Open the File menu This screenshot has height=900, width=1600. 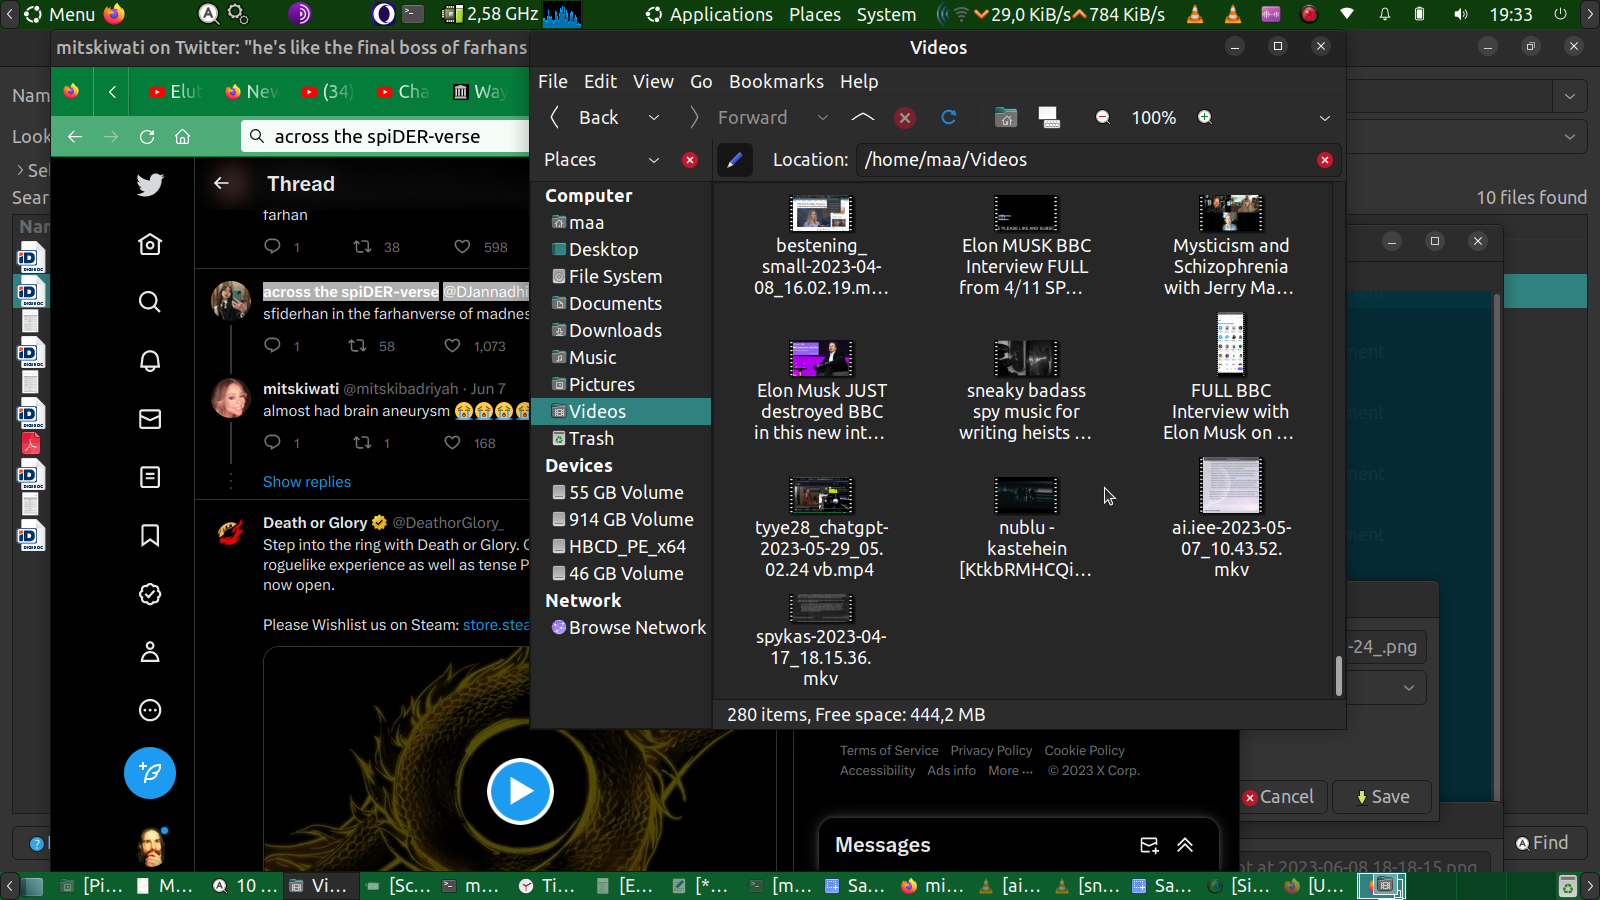[552, 82]
